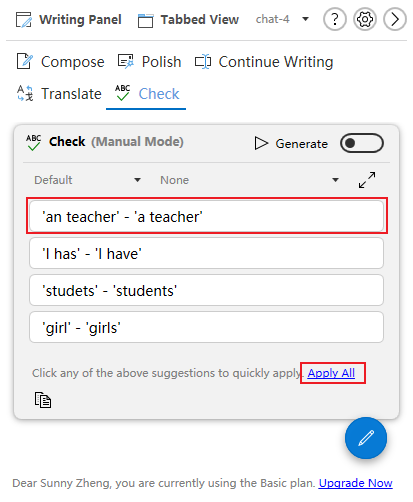Open settings gear icon
413x502 pixels.
pyautogui.click(x=365, y=19)
